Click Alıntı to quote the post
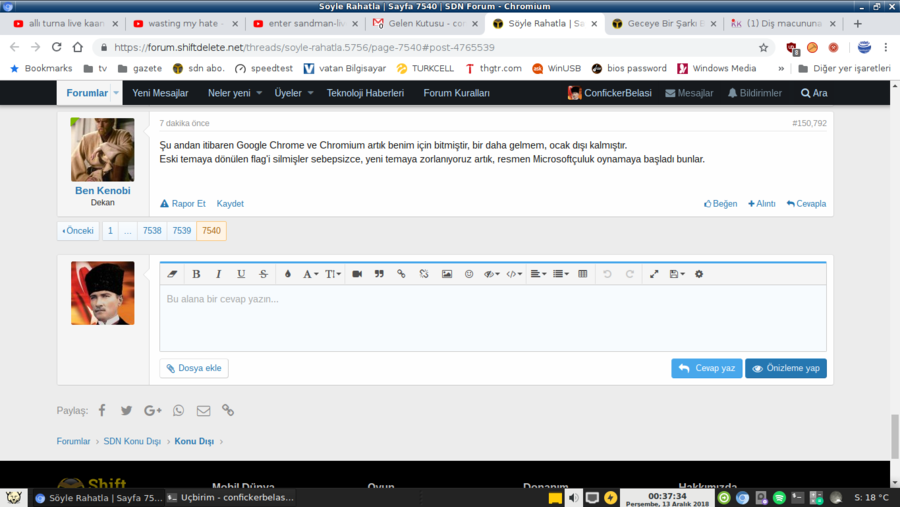The height and width of the screenshot is (507, 900). click(762, 203)
